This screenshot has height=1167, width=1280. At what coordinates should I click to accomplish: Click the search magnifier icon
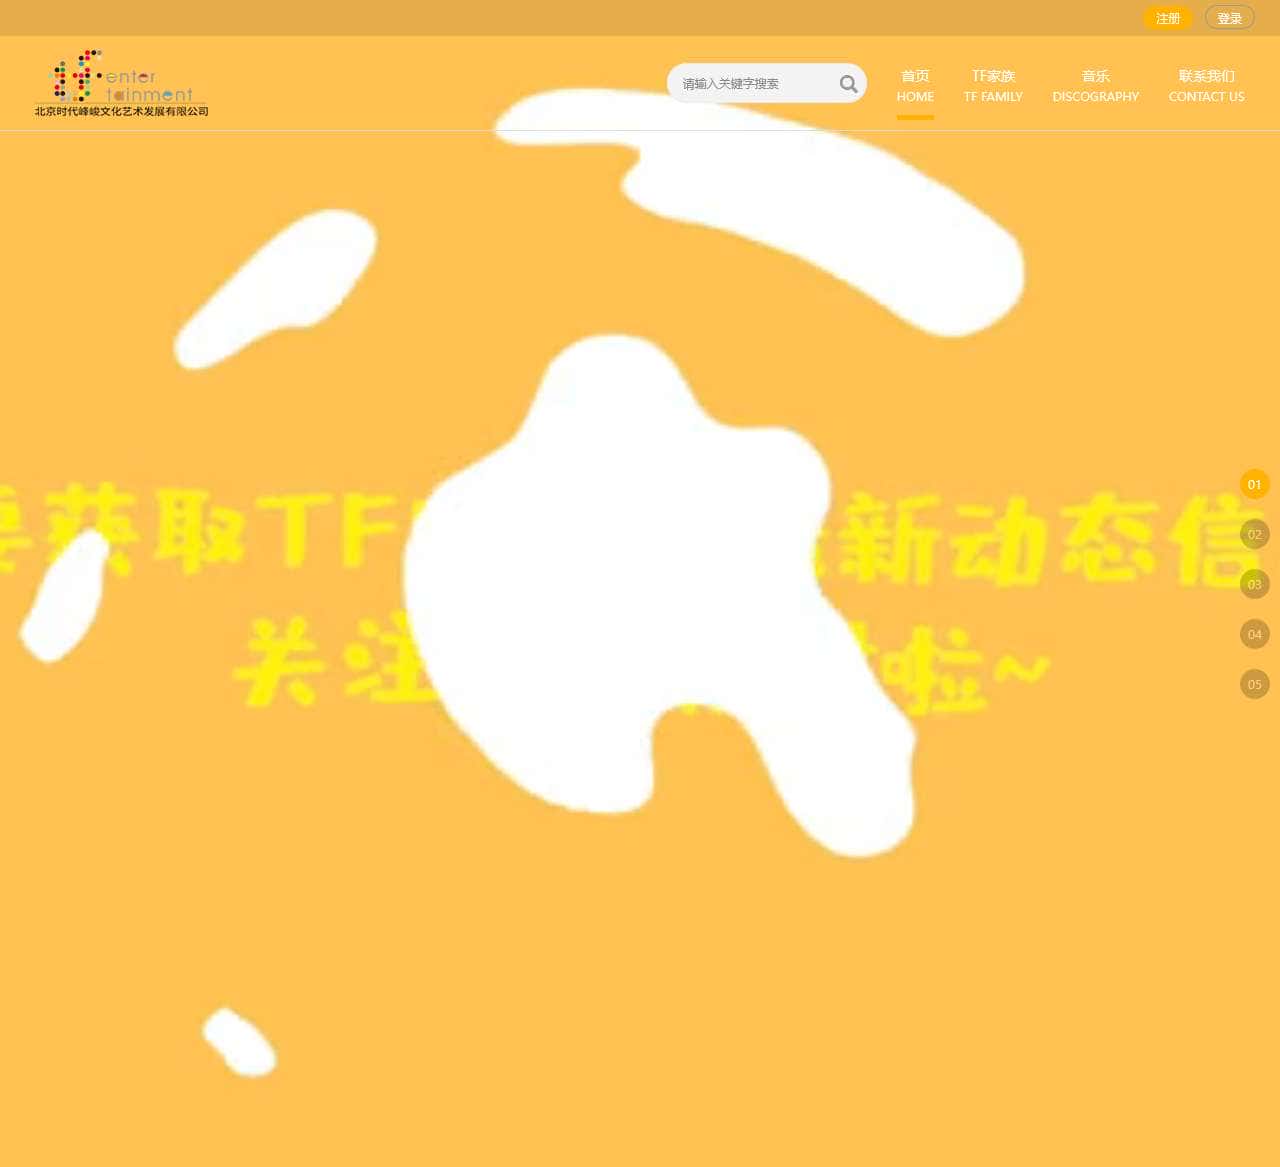(849, 84)
